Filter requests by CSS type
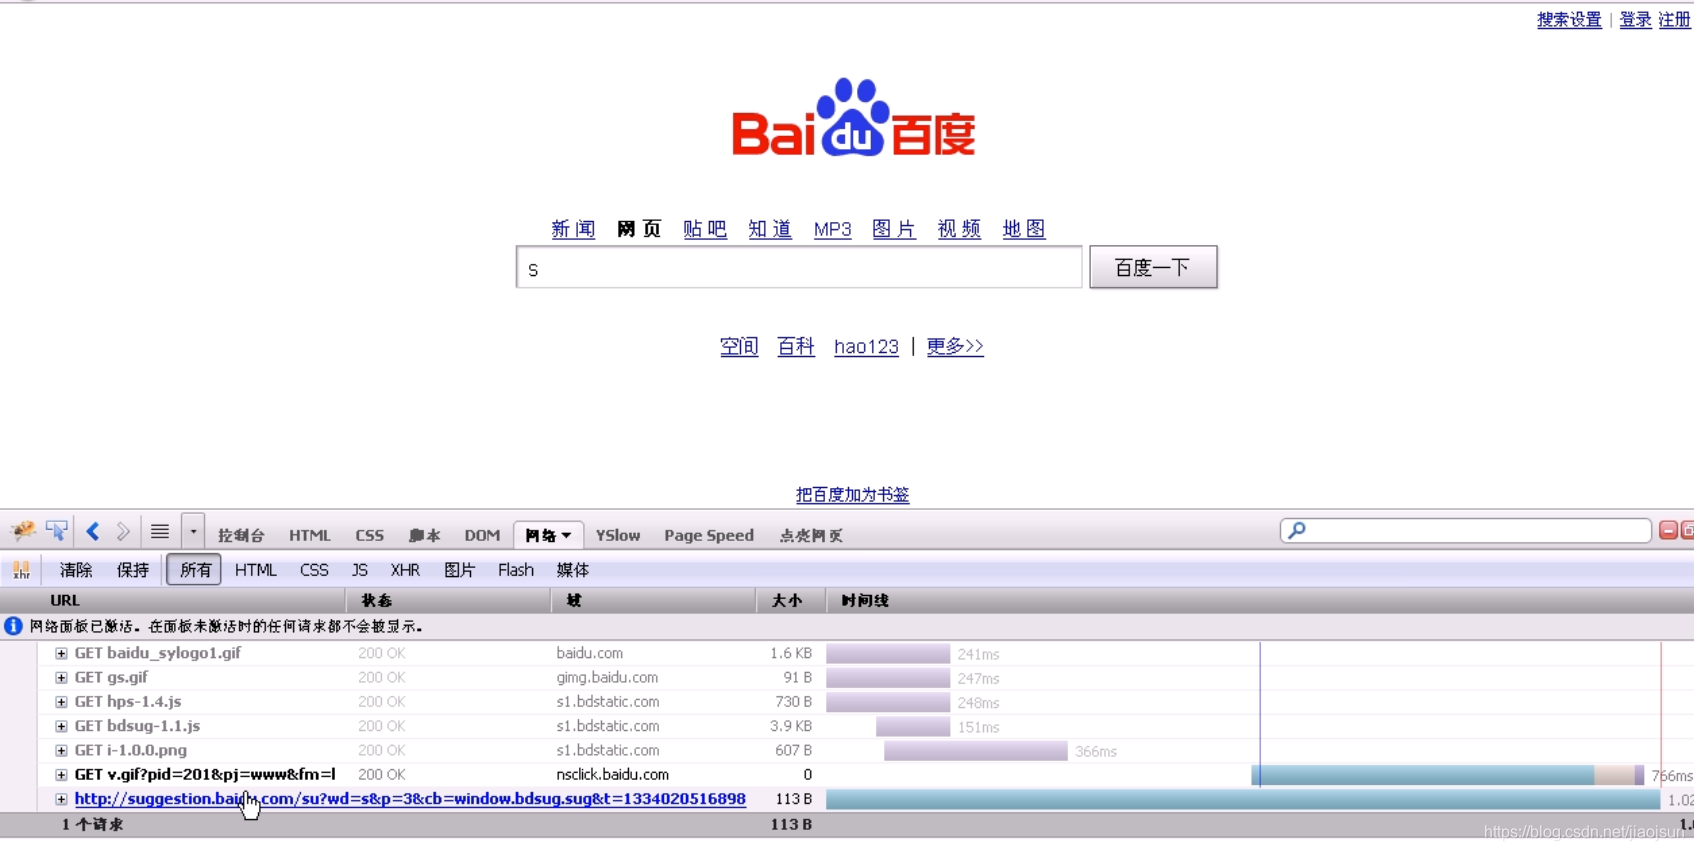The height and width of the screenshot is (851, 1694). tap(314, 570)
